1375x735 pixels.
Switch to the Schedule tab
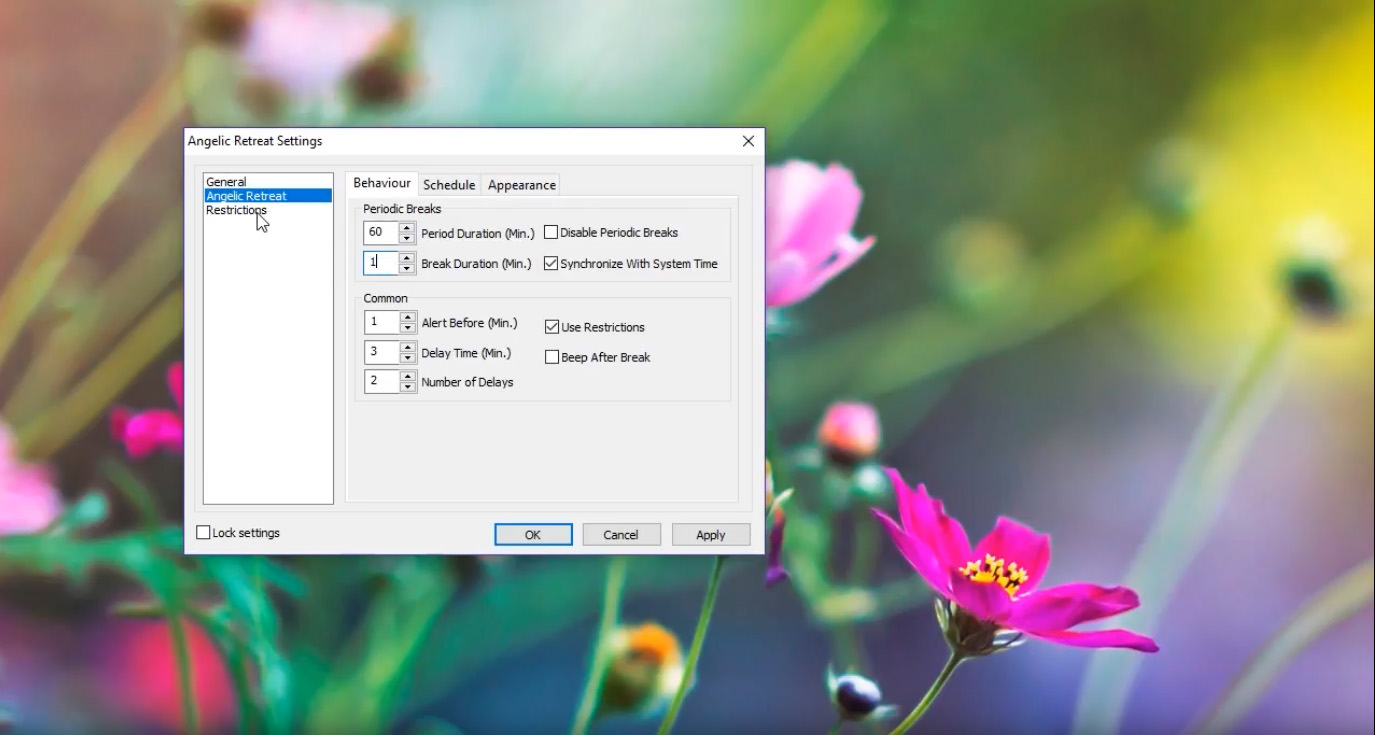[449, 185]
